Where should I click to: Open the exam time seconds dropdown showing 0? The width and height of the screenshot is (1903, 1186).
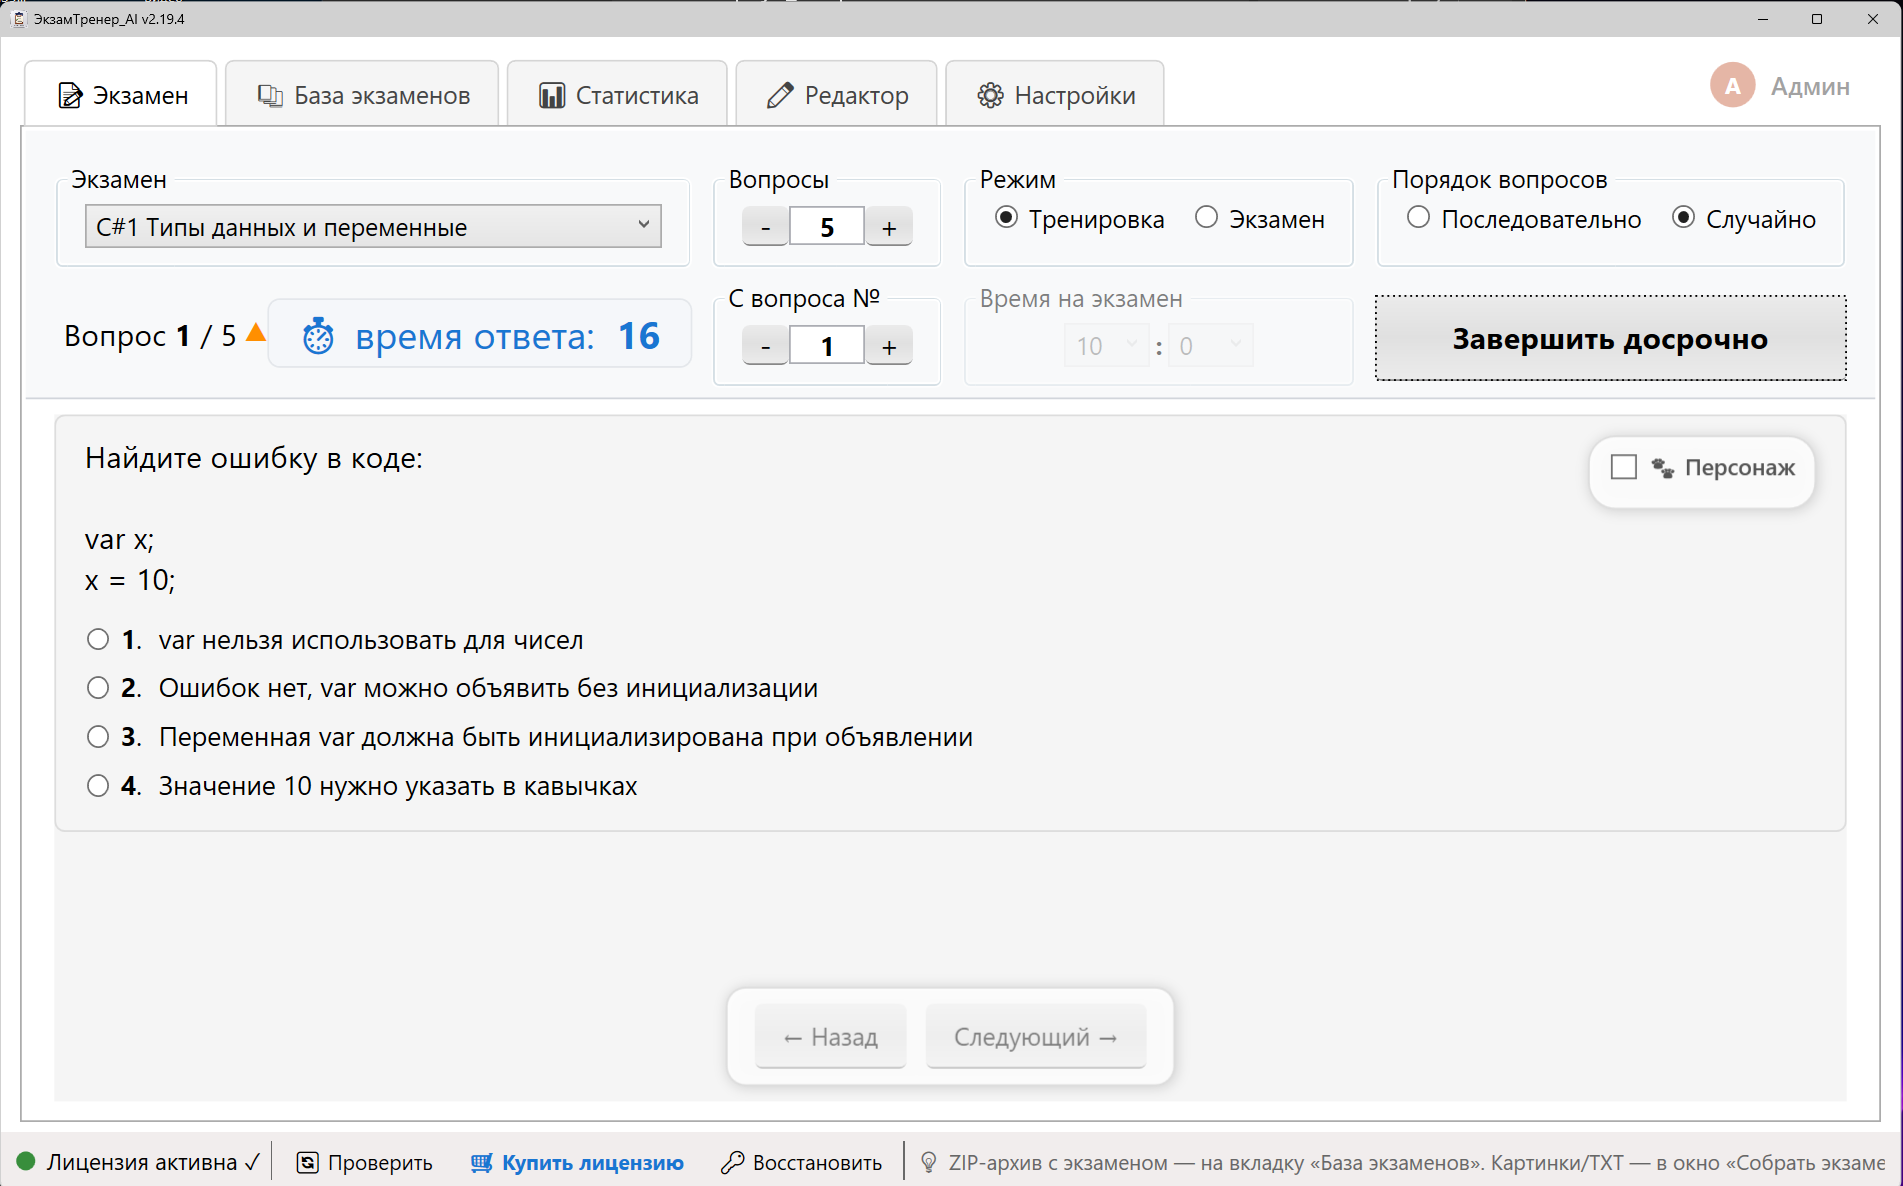coord(1210,346)
